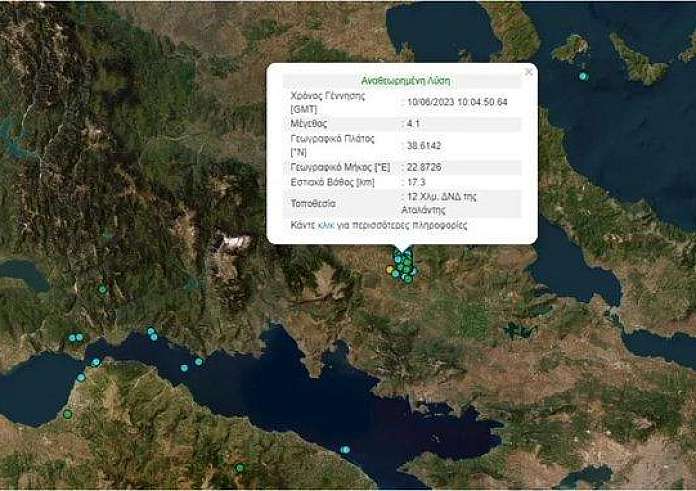
Task: Click the earthquake marker in the northeast sea
Action: [583, 76]
